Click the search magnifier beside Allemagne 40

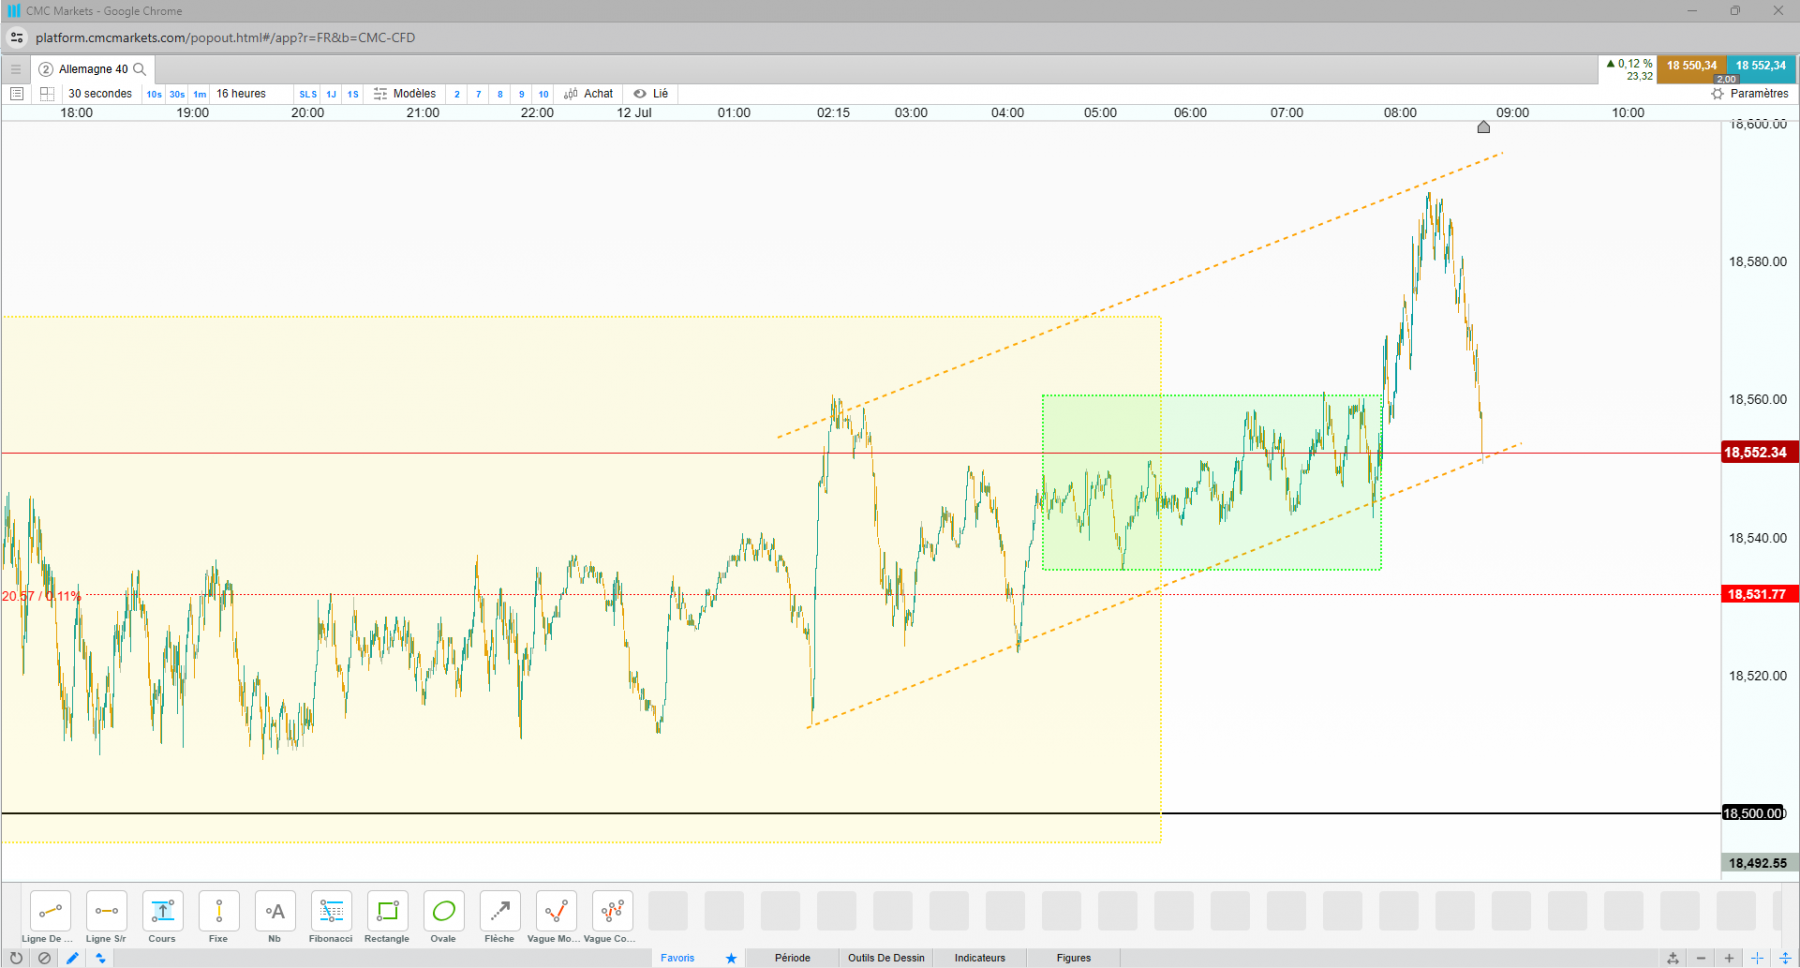[x=140, y=69]
